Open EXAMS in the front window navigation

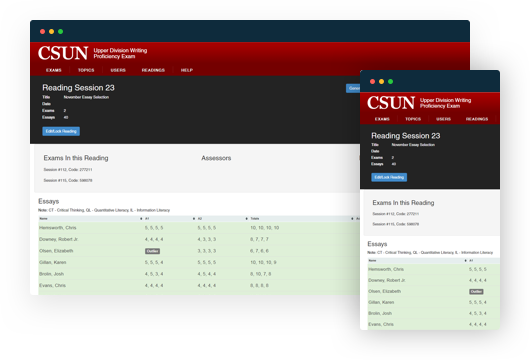tap(382, 119)
